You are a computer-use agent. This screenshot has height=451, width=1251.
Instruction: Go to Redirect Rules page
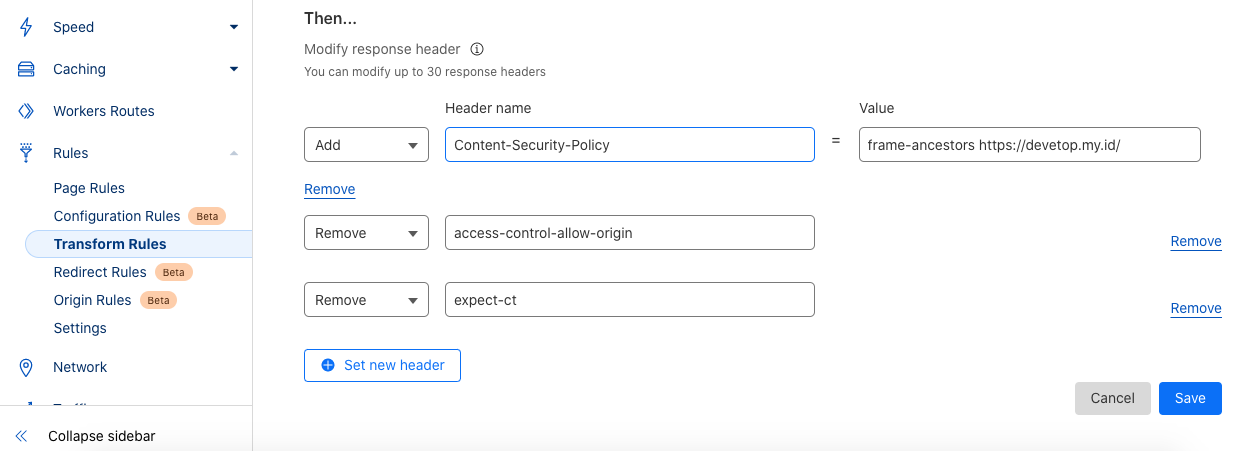(100, 272)
